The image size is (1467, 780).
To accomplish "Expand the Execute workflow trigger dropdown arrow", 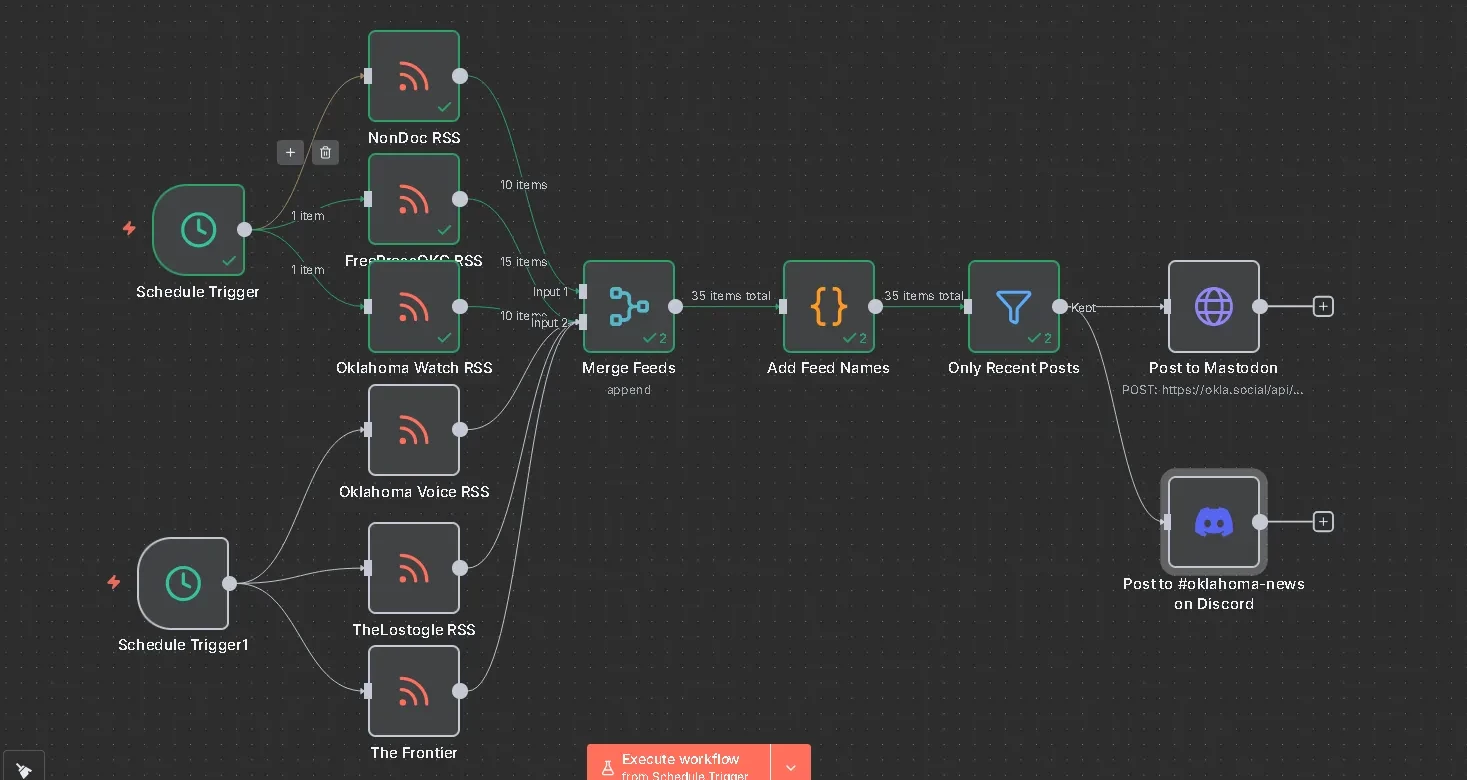I will pyautogui.click(x=791, y=766).
